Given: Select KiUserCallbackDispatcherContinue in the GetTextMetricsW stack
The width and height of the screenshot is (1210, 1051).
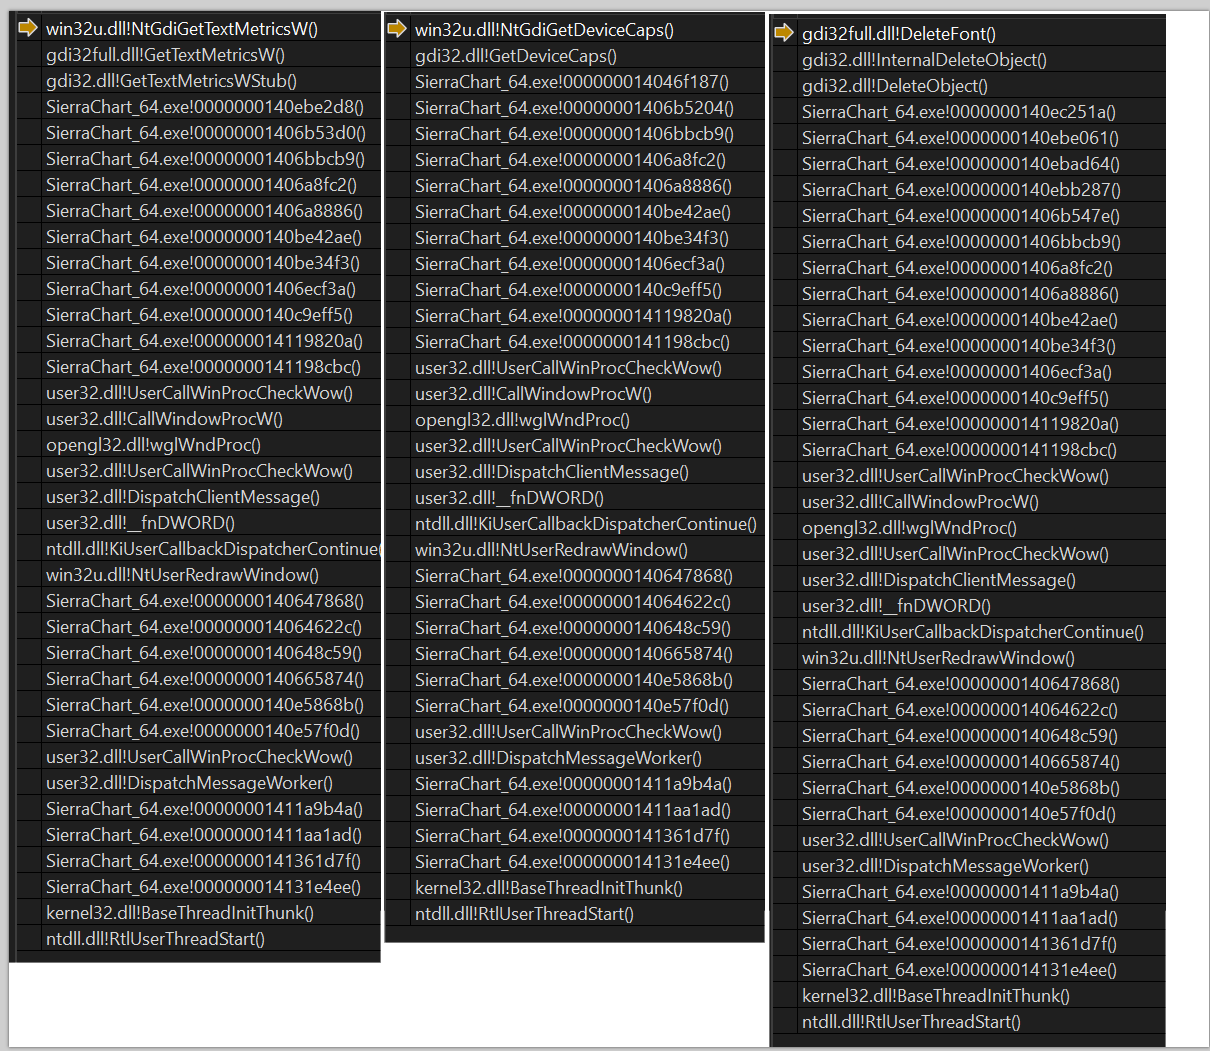Looking at the screenshot, I should point(212,549).
